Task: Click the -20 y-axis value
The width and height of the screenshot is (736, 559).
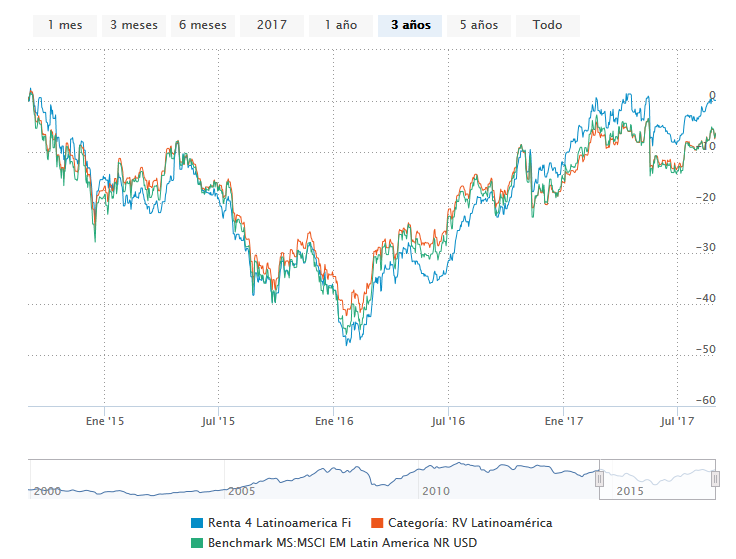Action: (x=705, y=198)
